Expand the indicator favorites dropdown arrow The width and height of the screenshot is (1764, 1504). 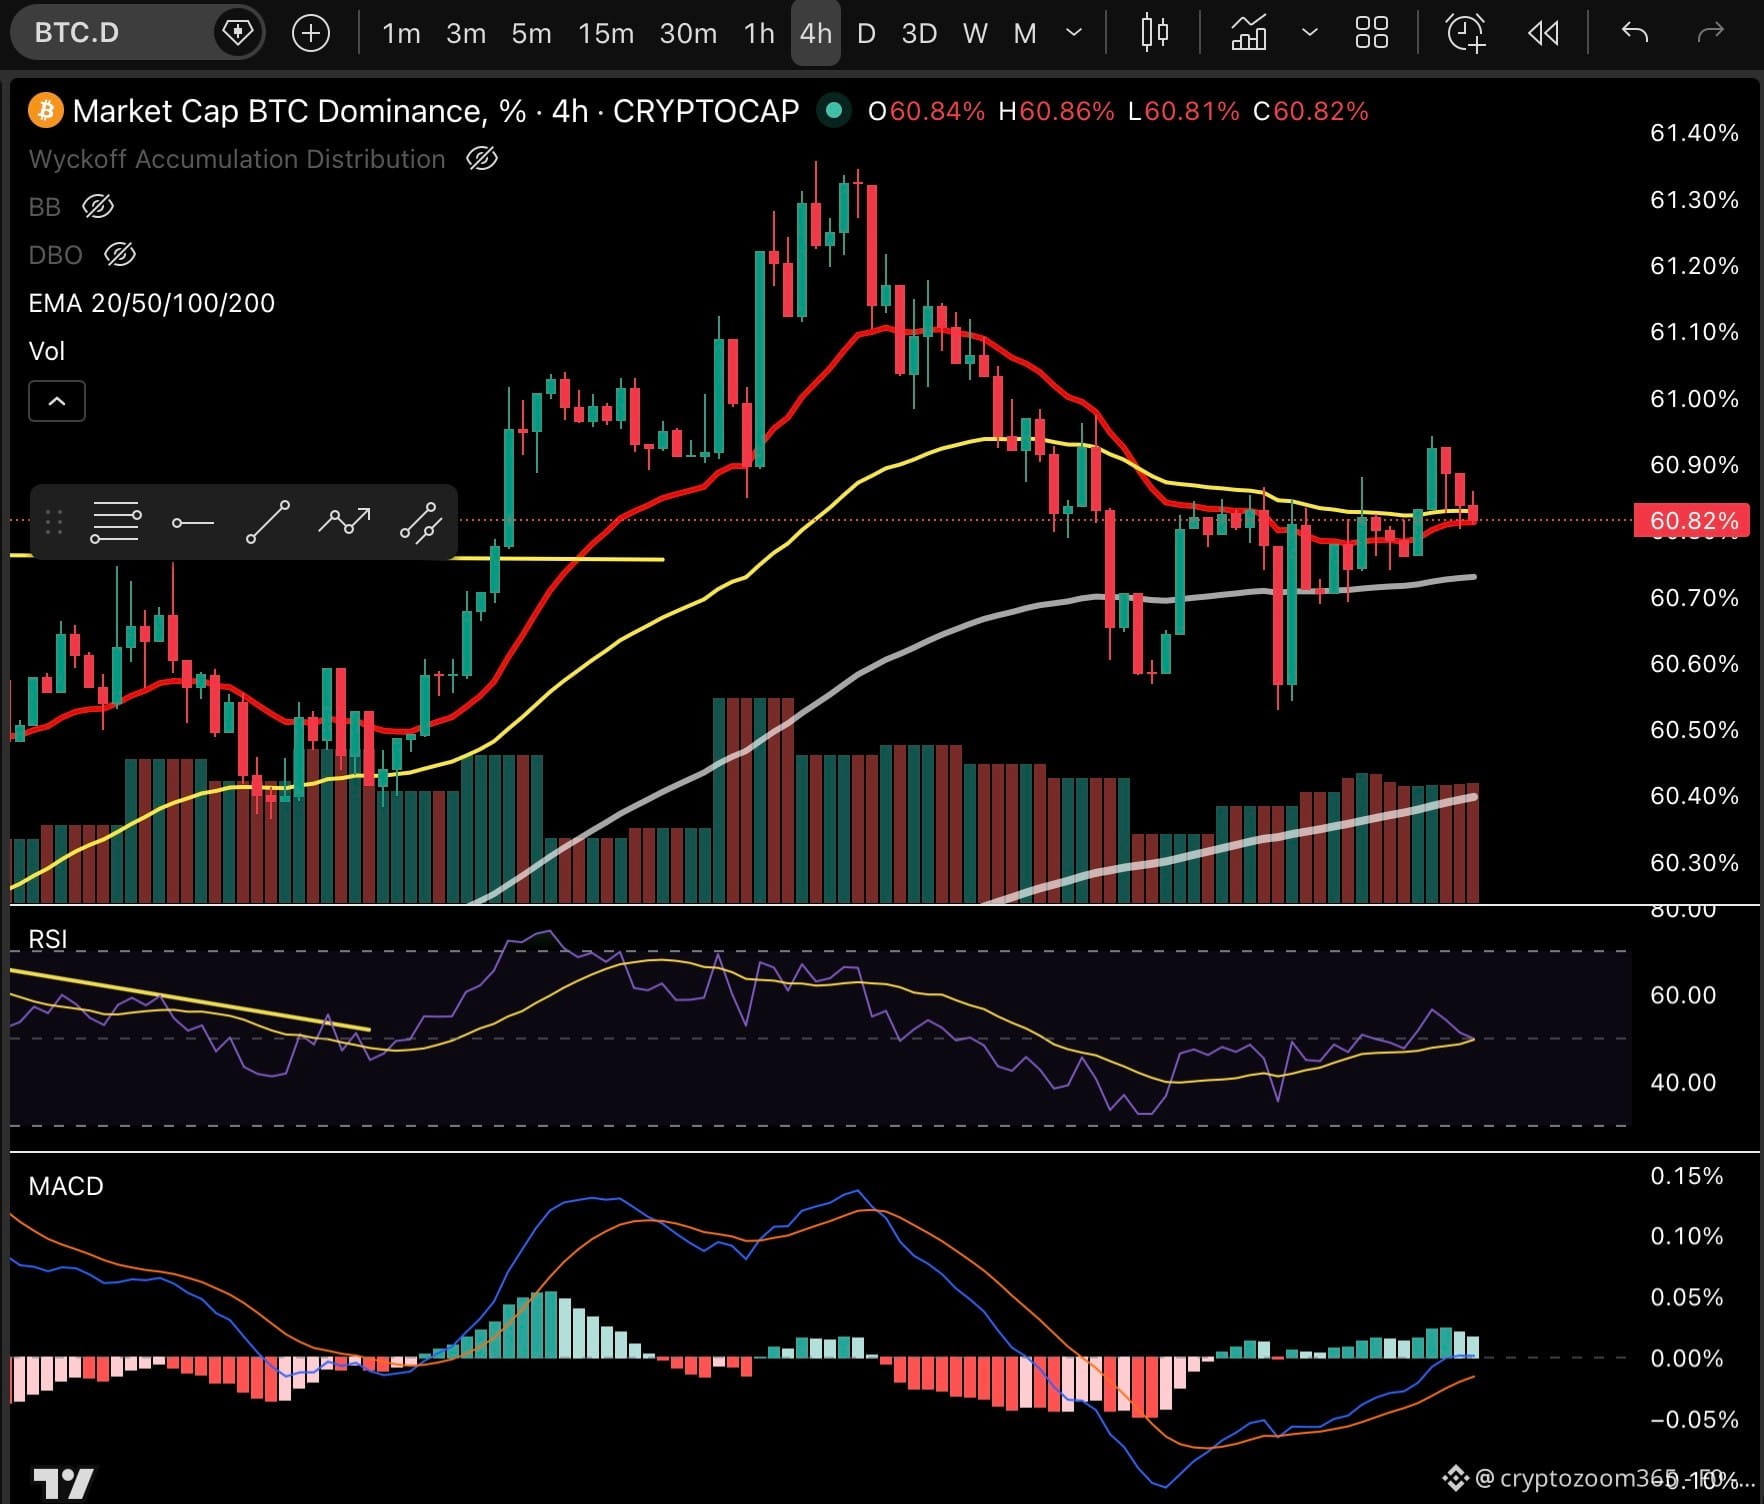[x=1309, y=33]
